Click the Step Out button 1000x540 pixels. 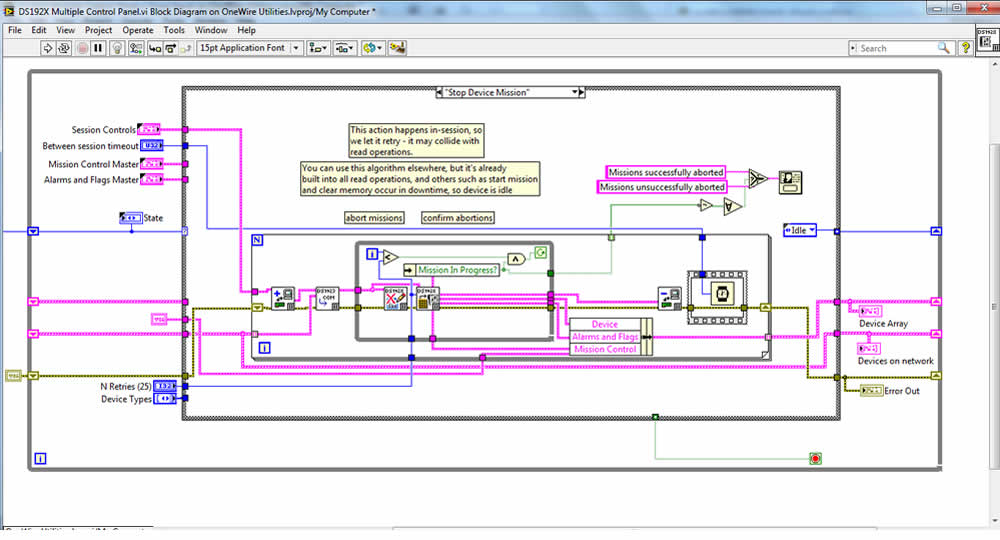click(x=186, y=48)
